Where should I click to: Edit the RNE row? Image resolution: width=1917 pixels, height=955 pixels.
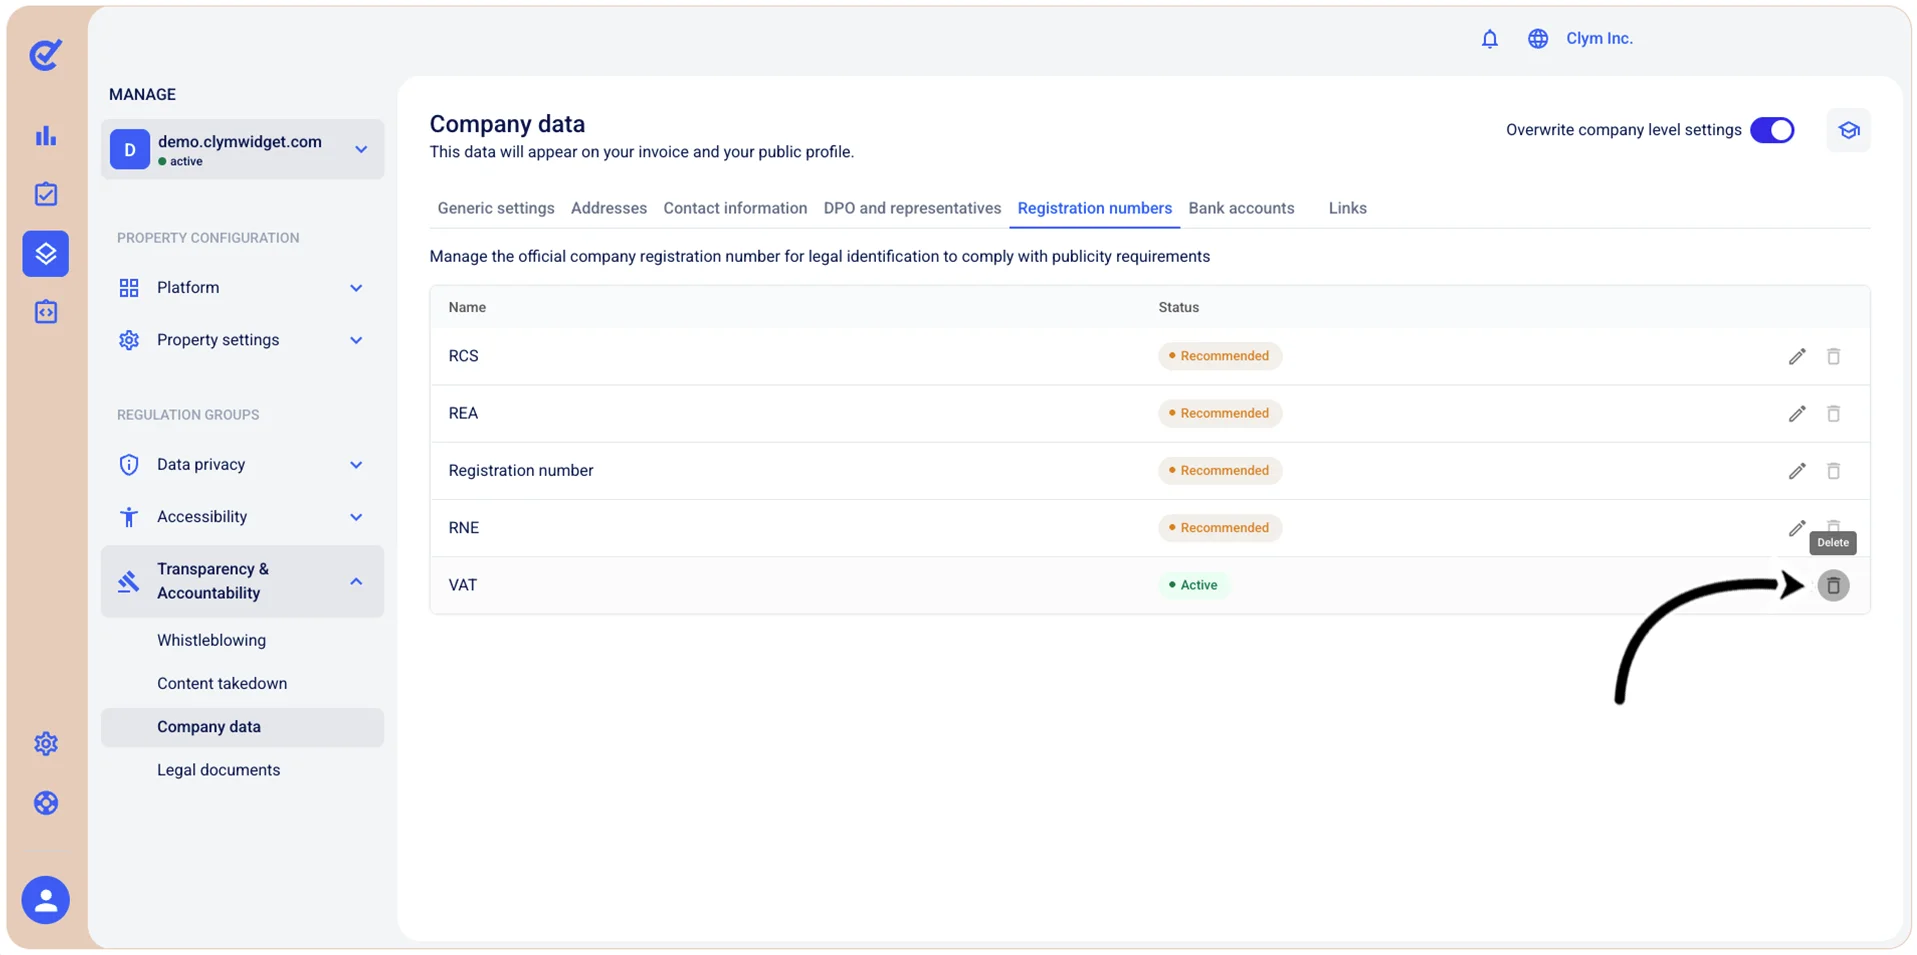click(x=1797, y=528)
